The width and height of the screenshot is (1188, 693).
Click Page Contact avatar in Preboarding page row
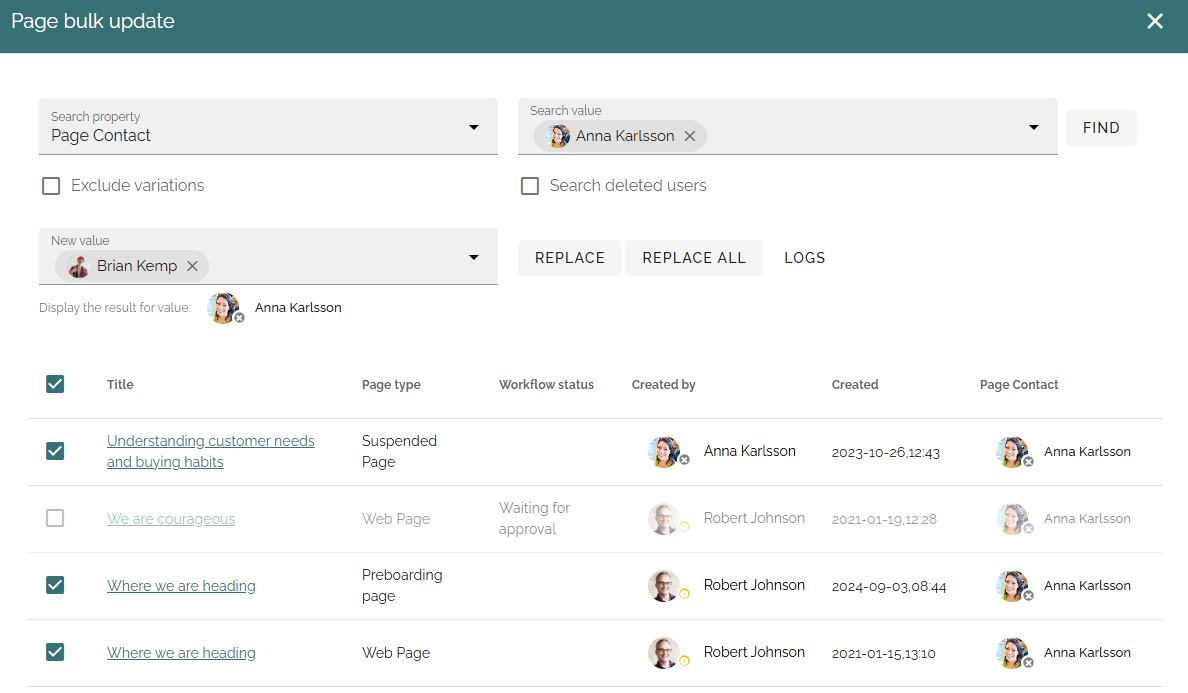[1012, 585]
